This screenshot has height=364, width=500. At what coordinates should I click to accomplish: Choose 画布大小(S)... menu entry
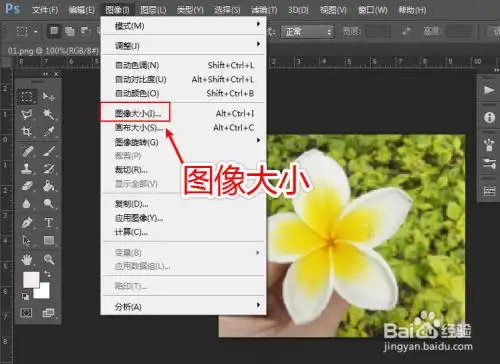coord(183,127)
